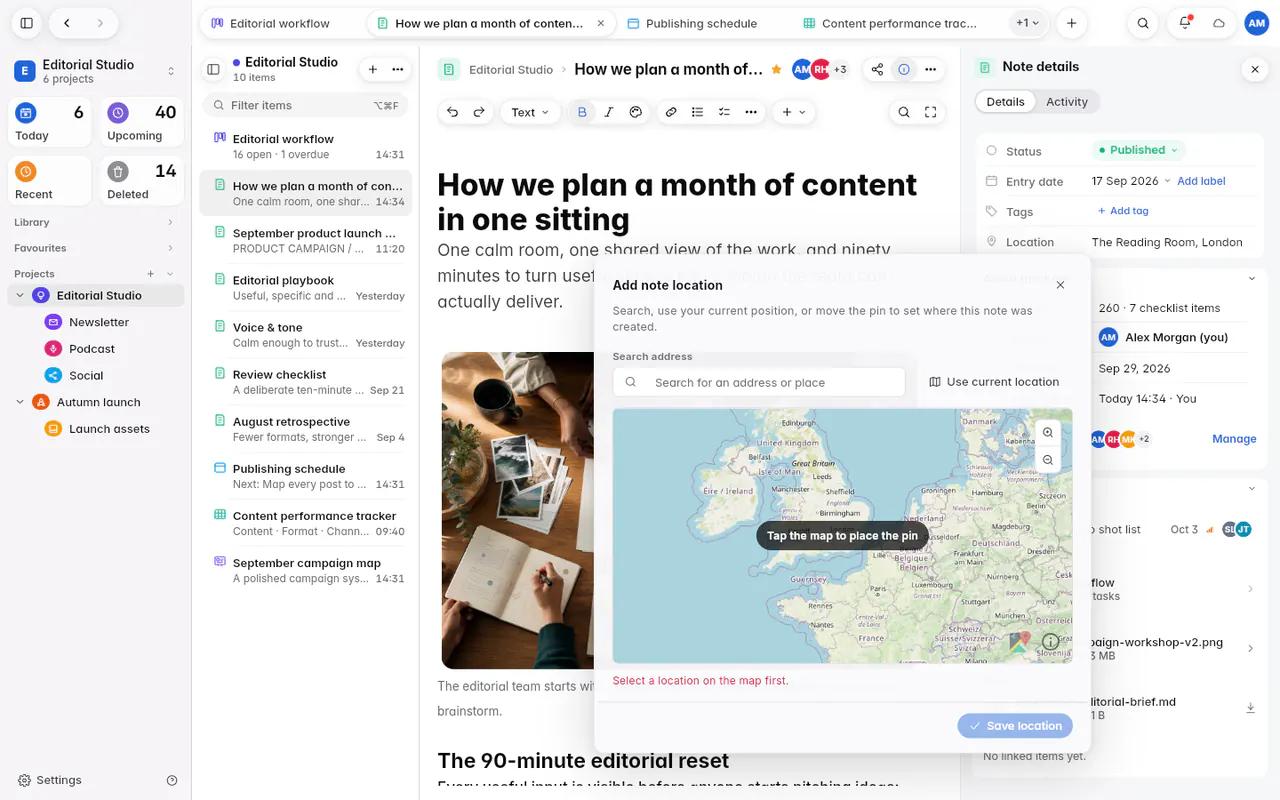Open the map attribution info icon
Screen dimensions: 1280x800
(1050, 642)
